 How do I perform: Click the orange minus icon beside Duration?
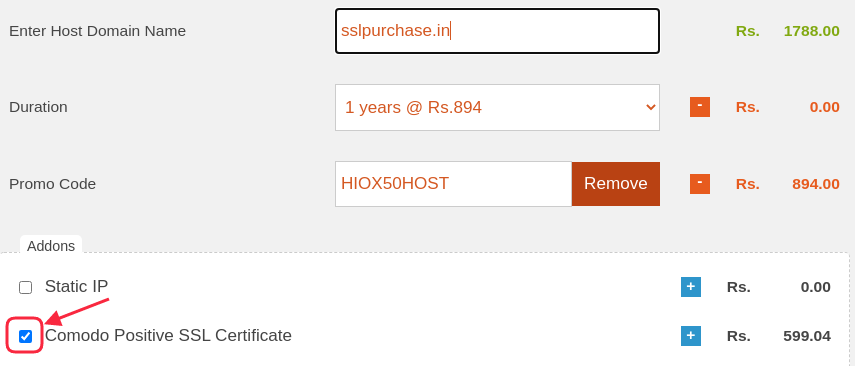(700, 107)
